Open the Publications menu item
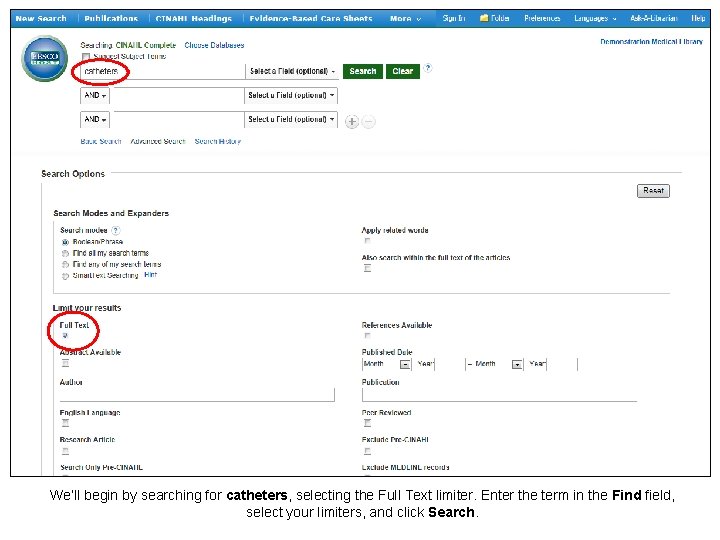Viewport: 720px width, 540px height. click(111, 18)
